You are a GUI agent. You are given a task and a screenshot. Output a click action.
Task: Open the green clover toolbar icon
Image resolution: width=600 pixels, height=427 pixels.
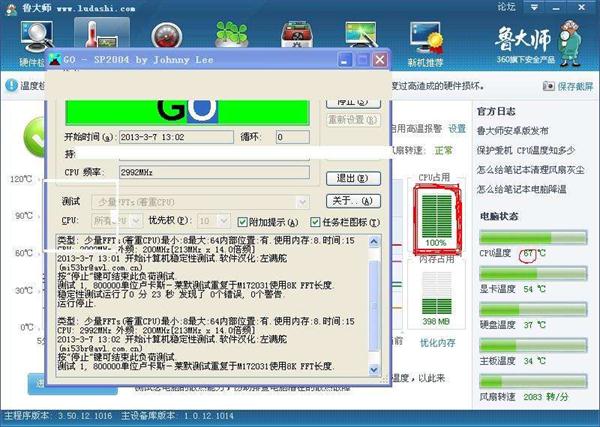pos(232,34)
